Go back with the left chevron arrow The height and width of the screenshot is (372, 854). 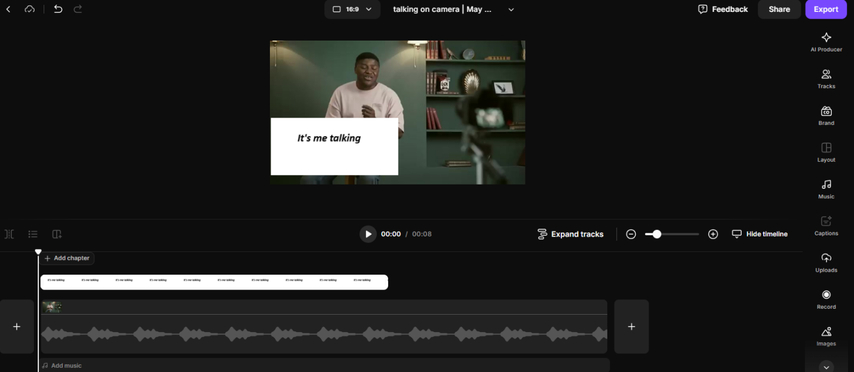tap(8, 9)
